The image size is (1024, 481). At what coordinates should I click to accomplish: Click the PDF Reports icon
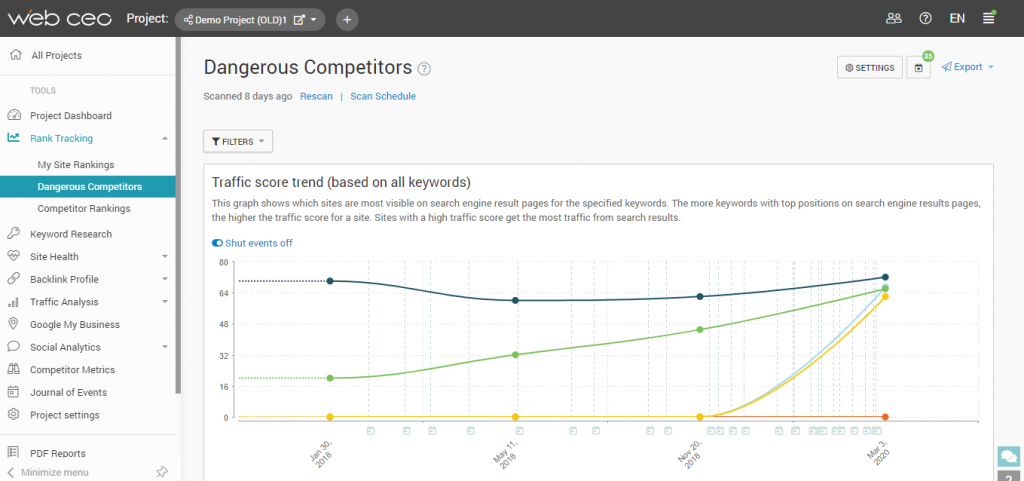pos(14,452)
